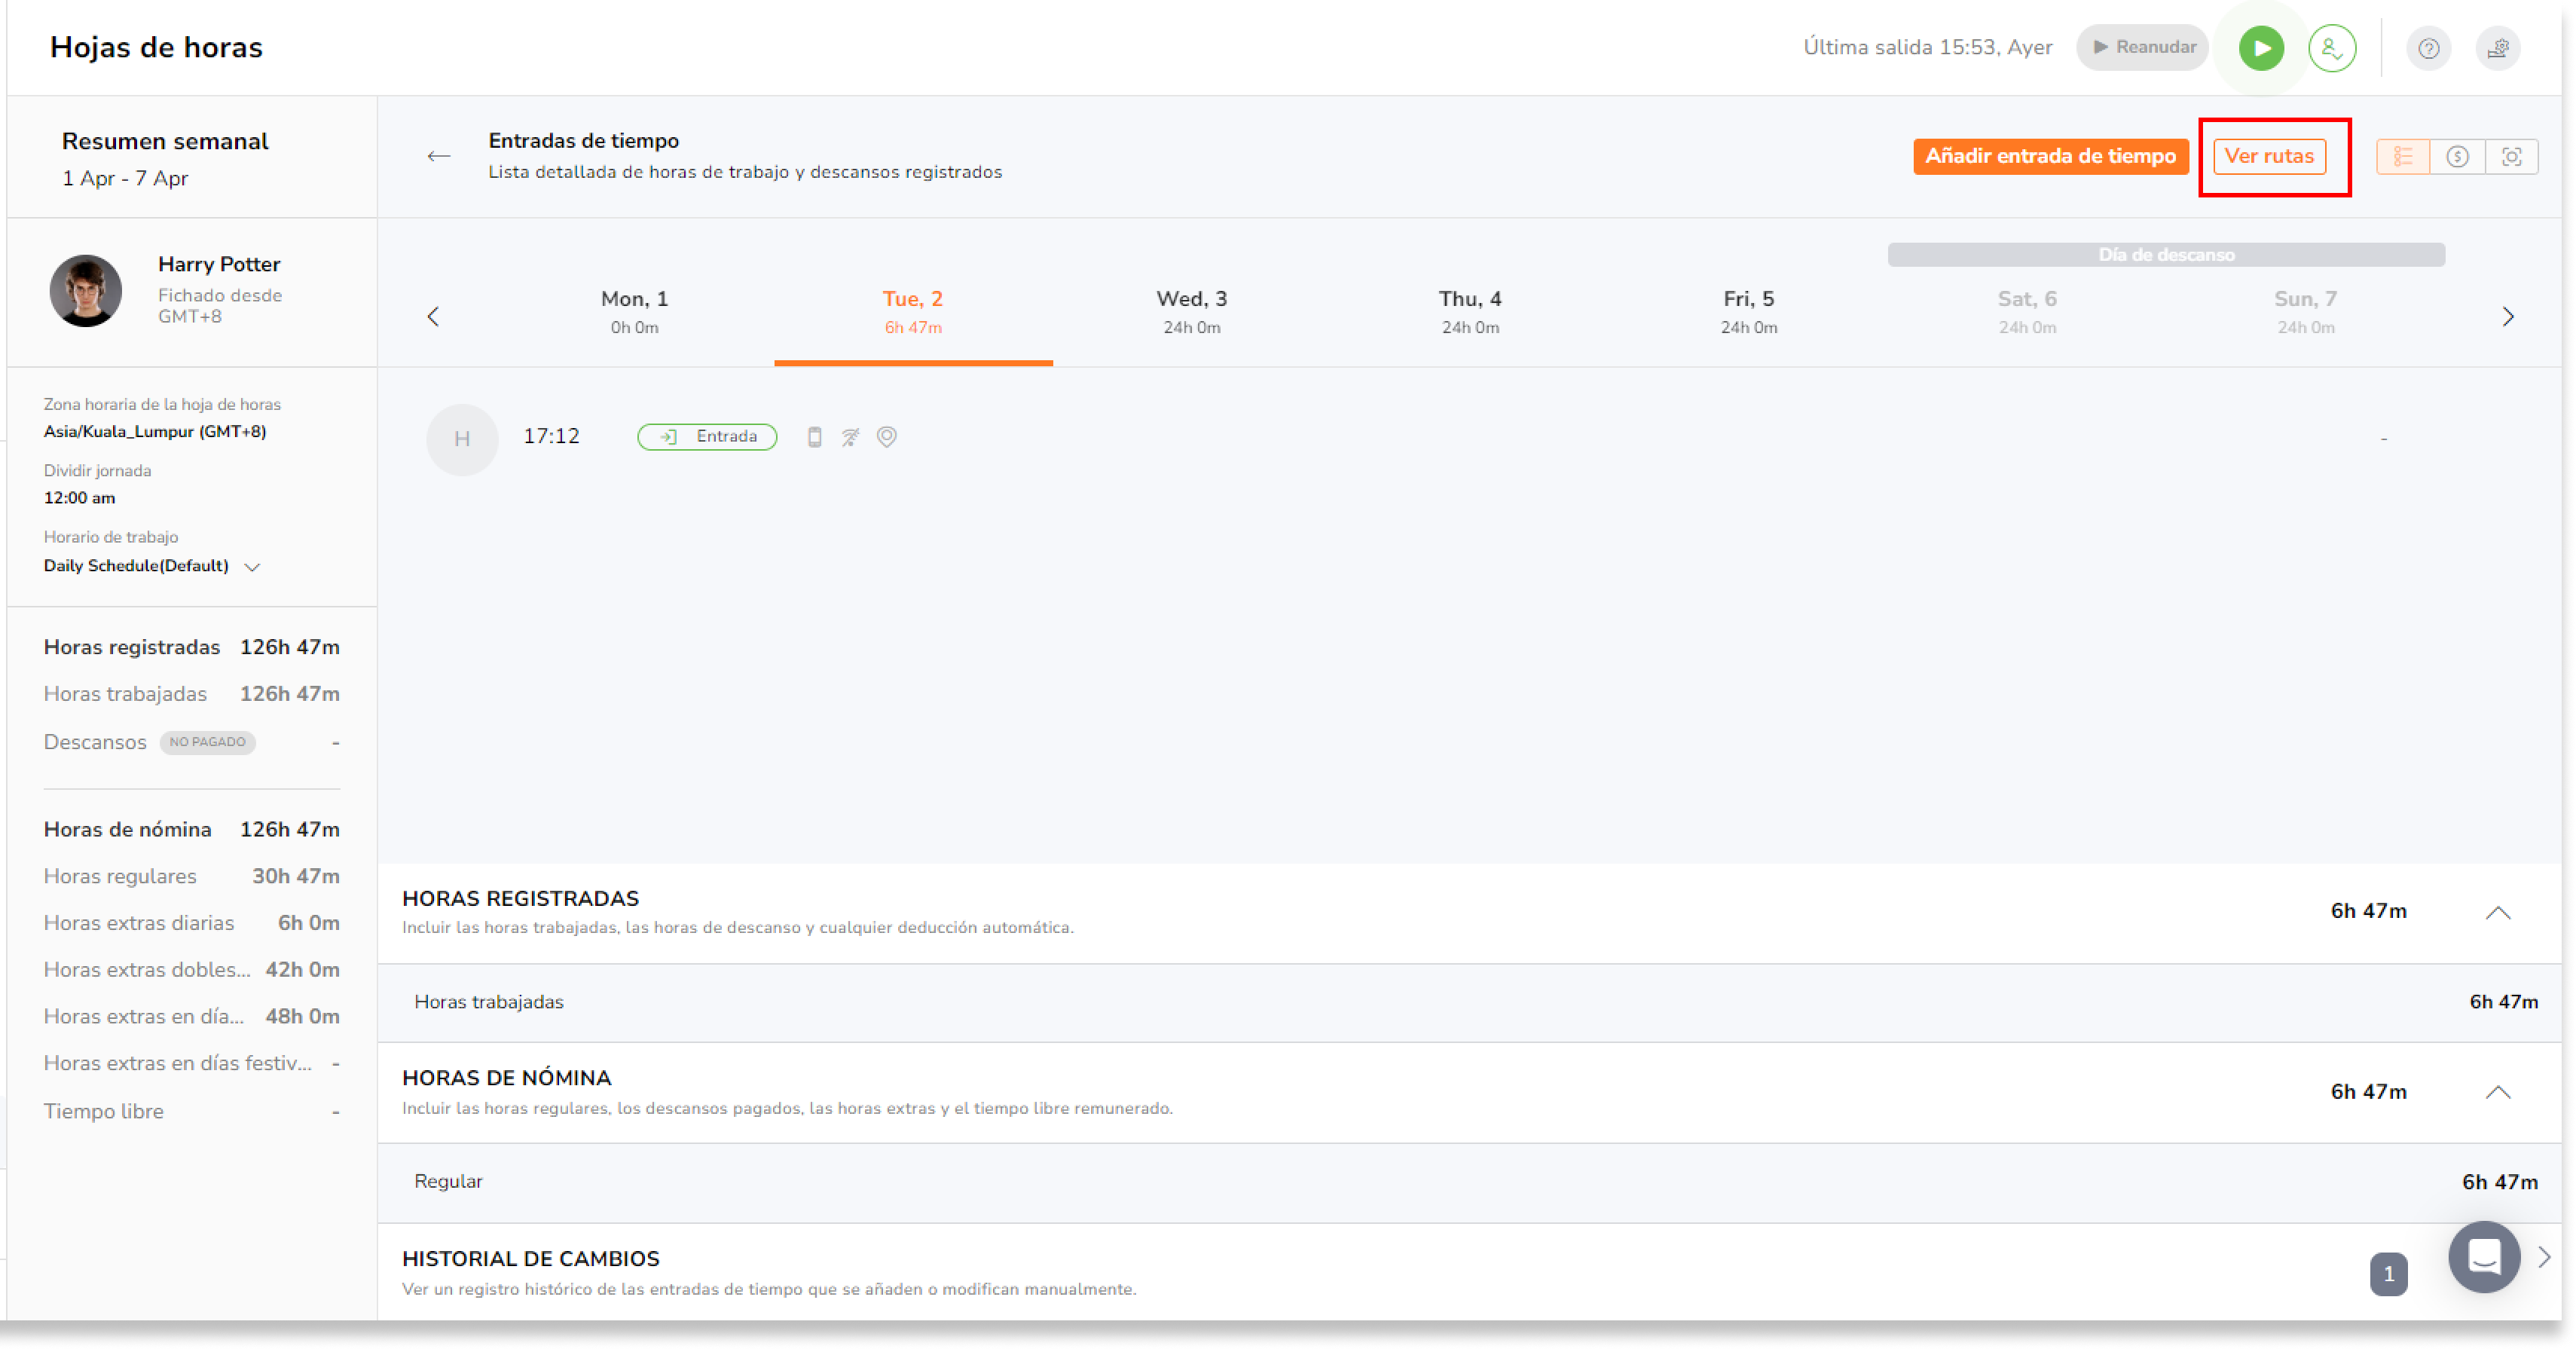This screenshot has width=2576, height=1349.
Task: Click the H avatar on the 17:12 entry
Action: 462,439
